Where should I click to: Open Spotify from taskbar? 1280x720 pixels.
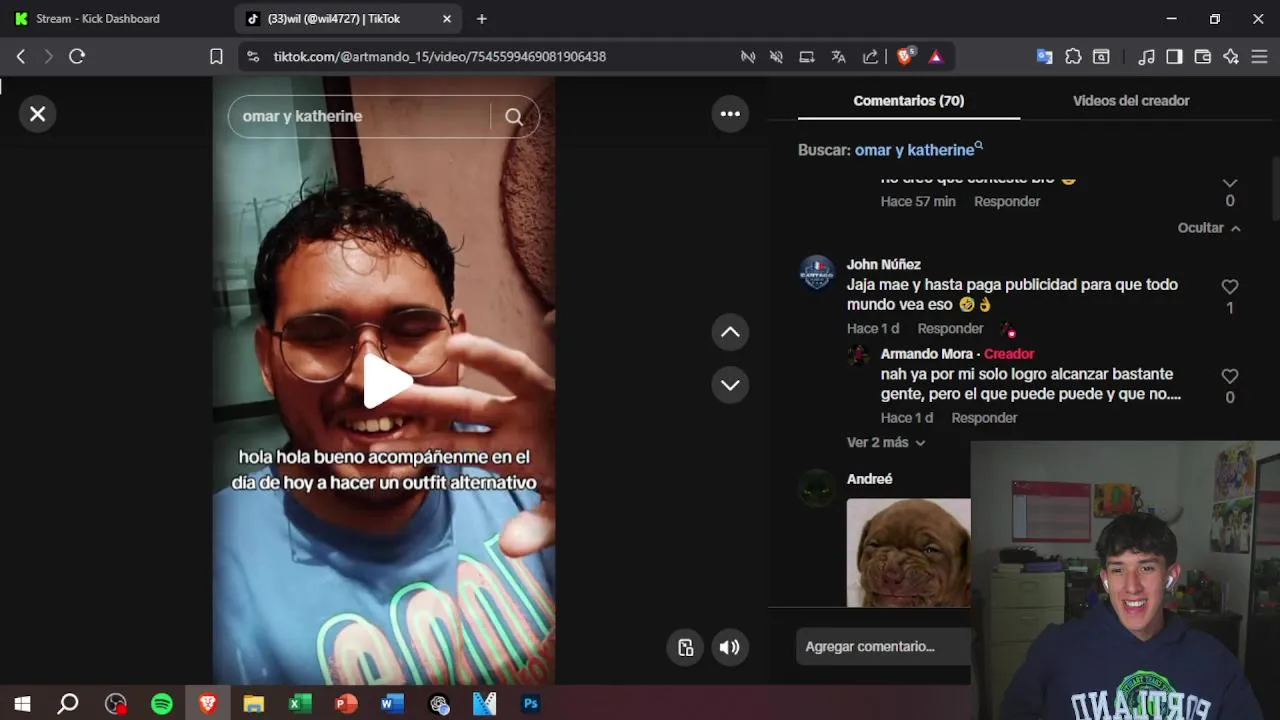tap(161, 704)
